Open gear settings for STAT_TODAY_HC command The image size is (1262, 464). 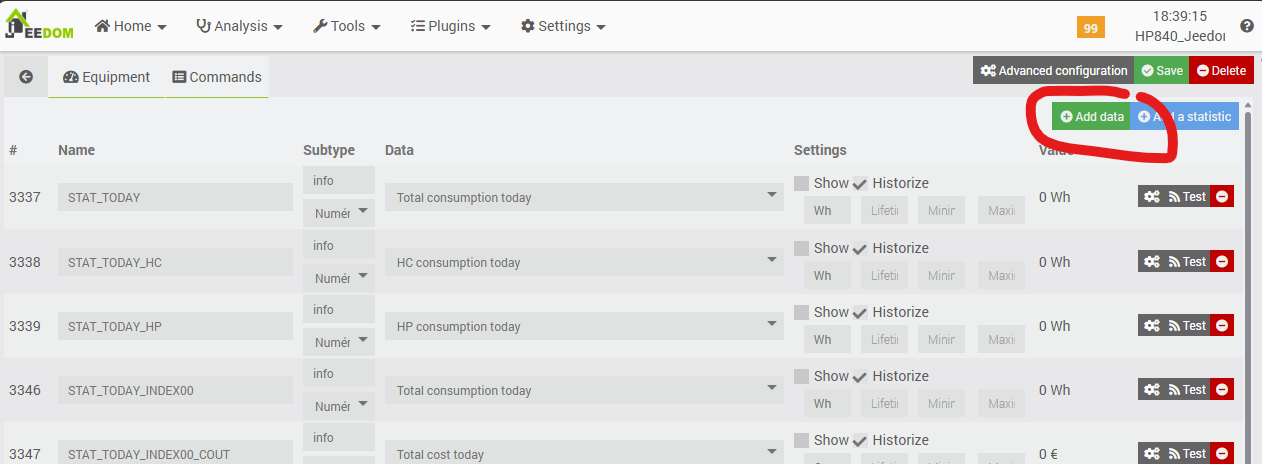tap(1152, 262)
